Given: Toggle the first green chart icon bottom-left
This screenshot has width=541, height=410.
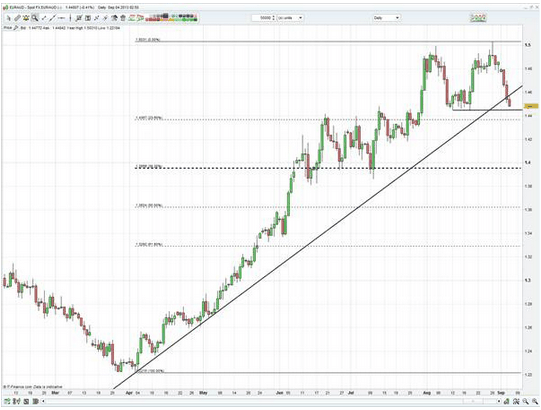Looking at the screenshot, I should (7, 401).
